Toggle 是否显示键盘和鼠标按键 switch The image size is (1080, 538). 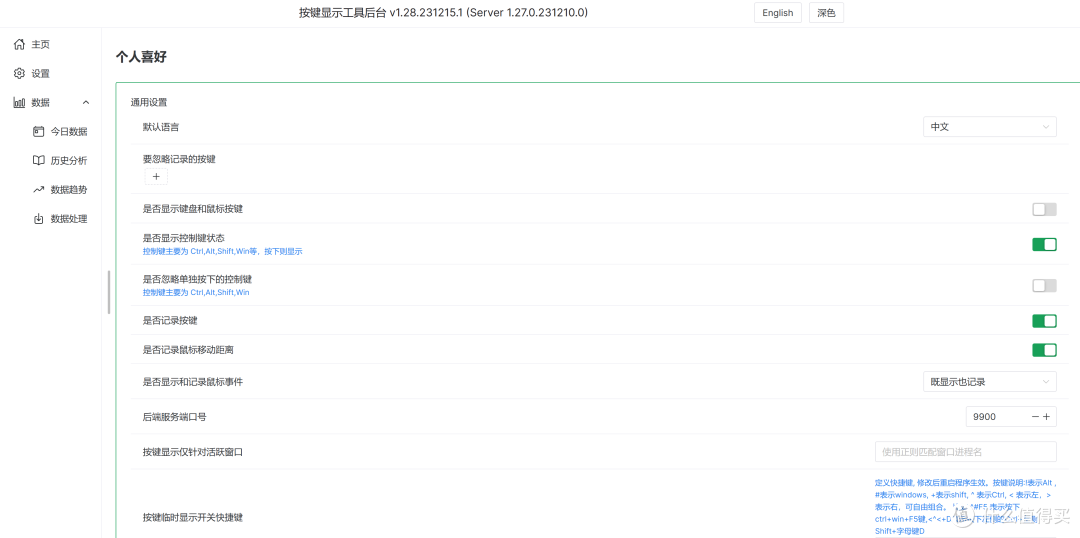[1044, 209]
